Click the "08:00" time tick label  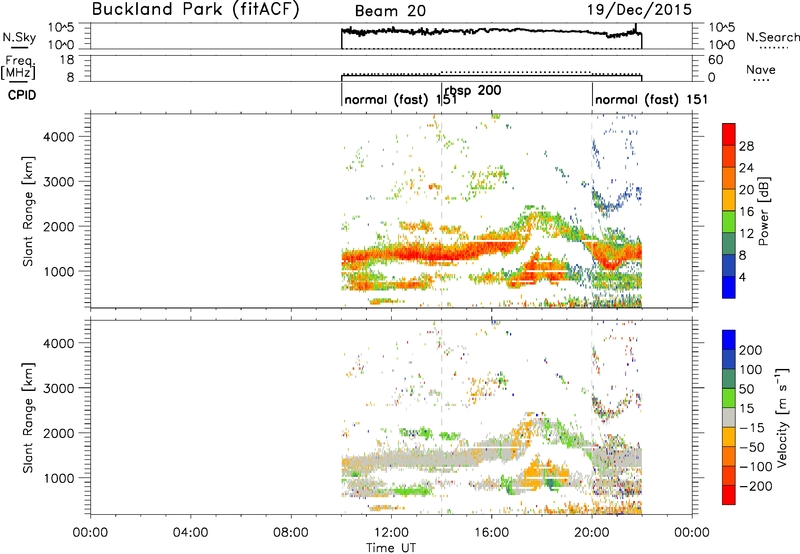pyautogui.click(x=291, y=533)
